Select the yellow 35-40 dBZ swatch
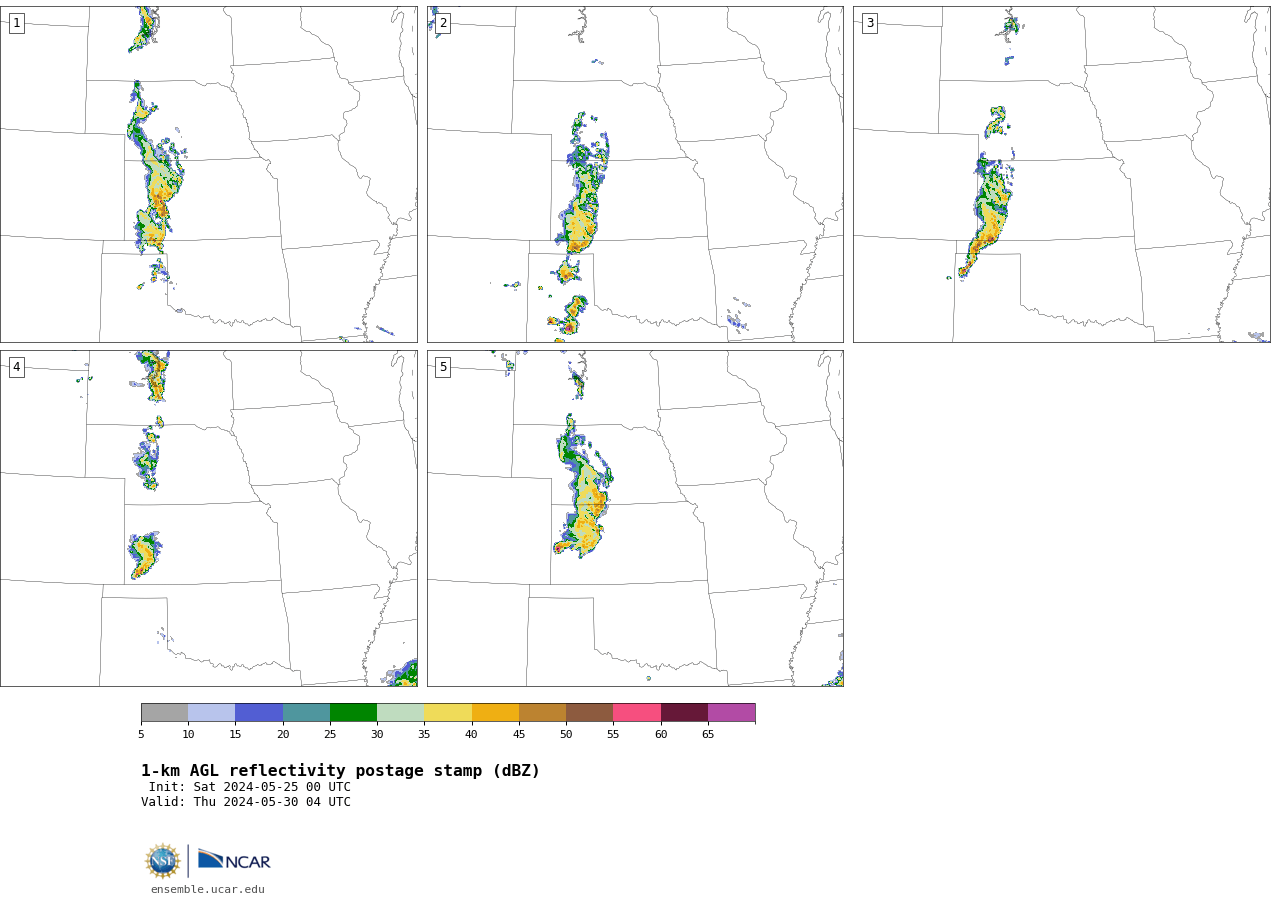Viewport: 1280px width, 901px height. [x=448, y=712]
